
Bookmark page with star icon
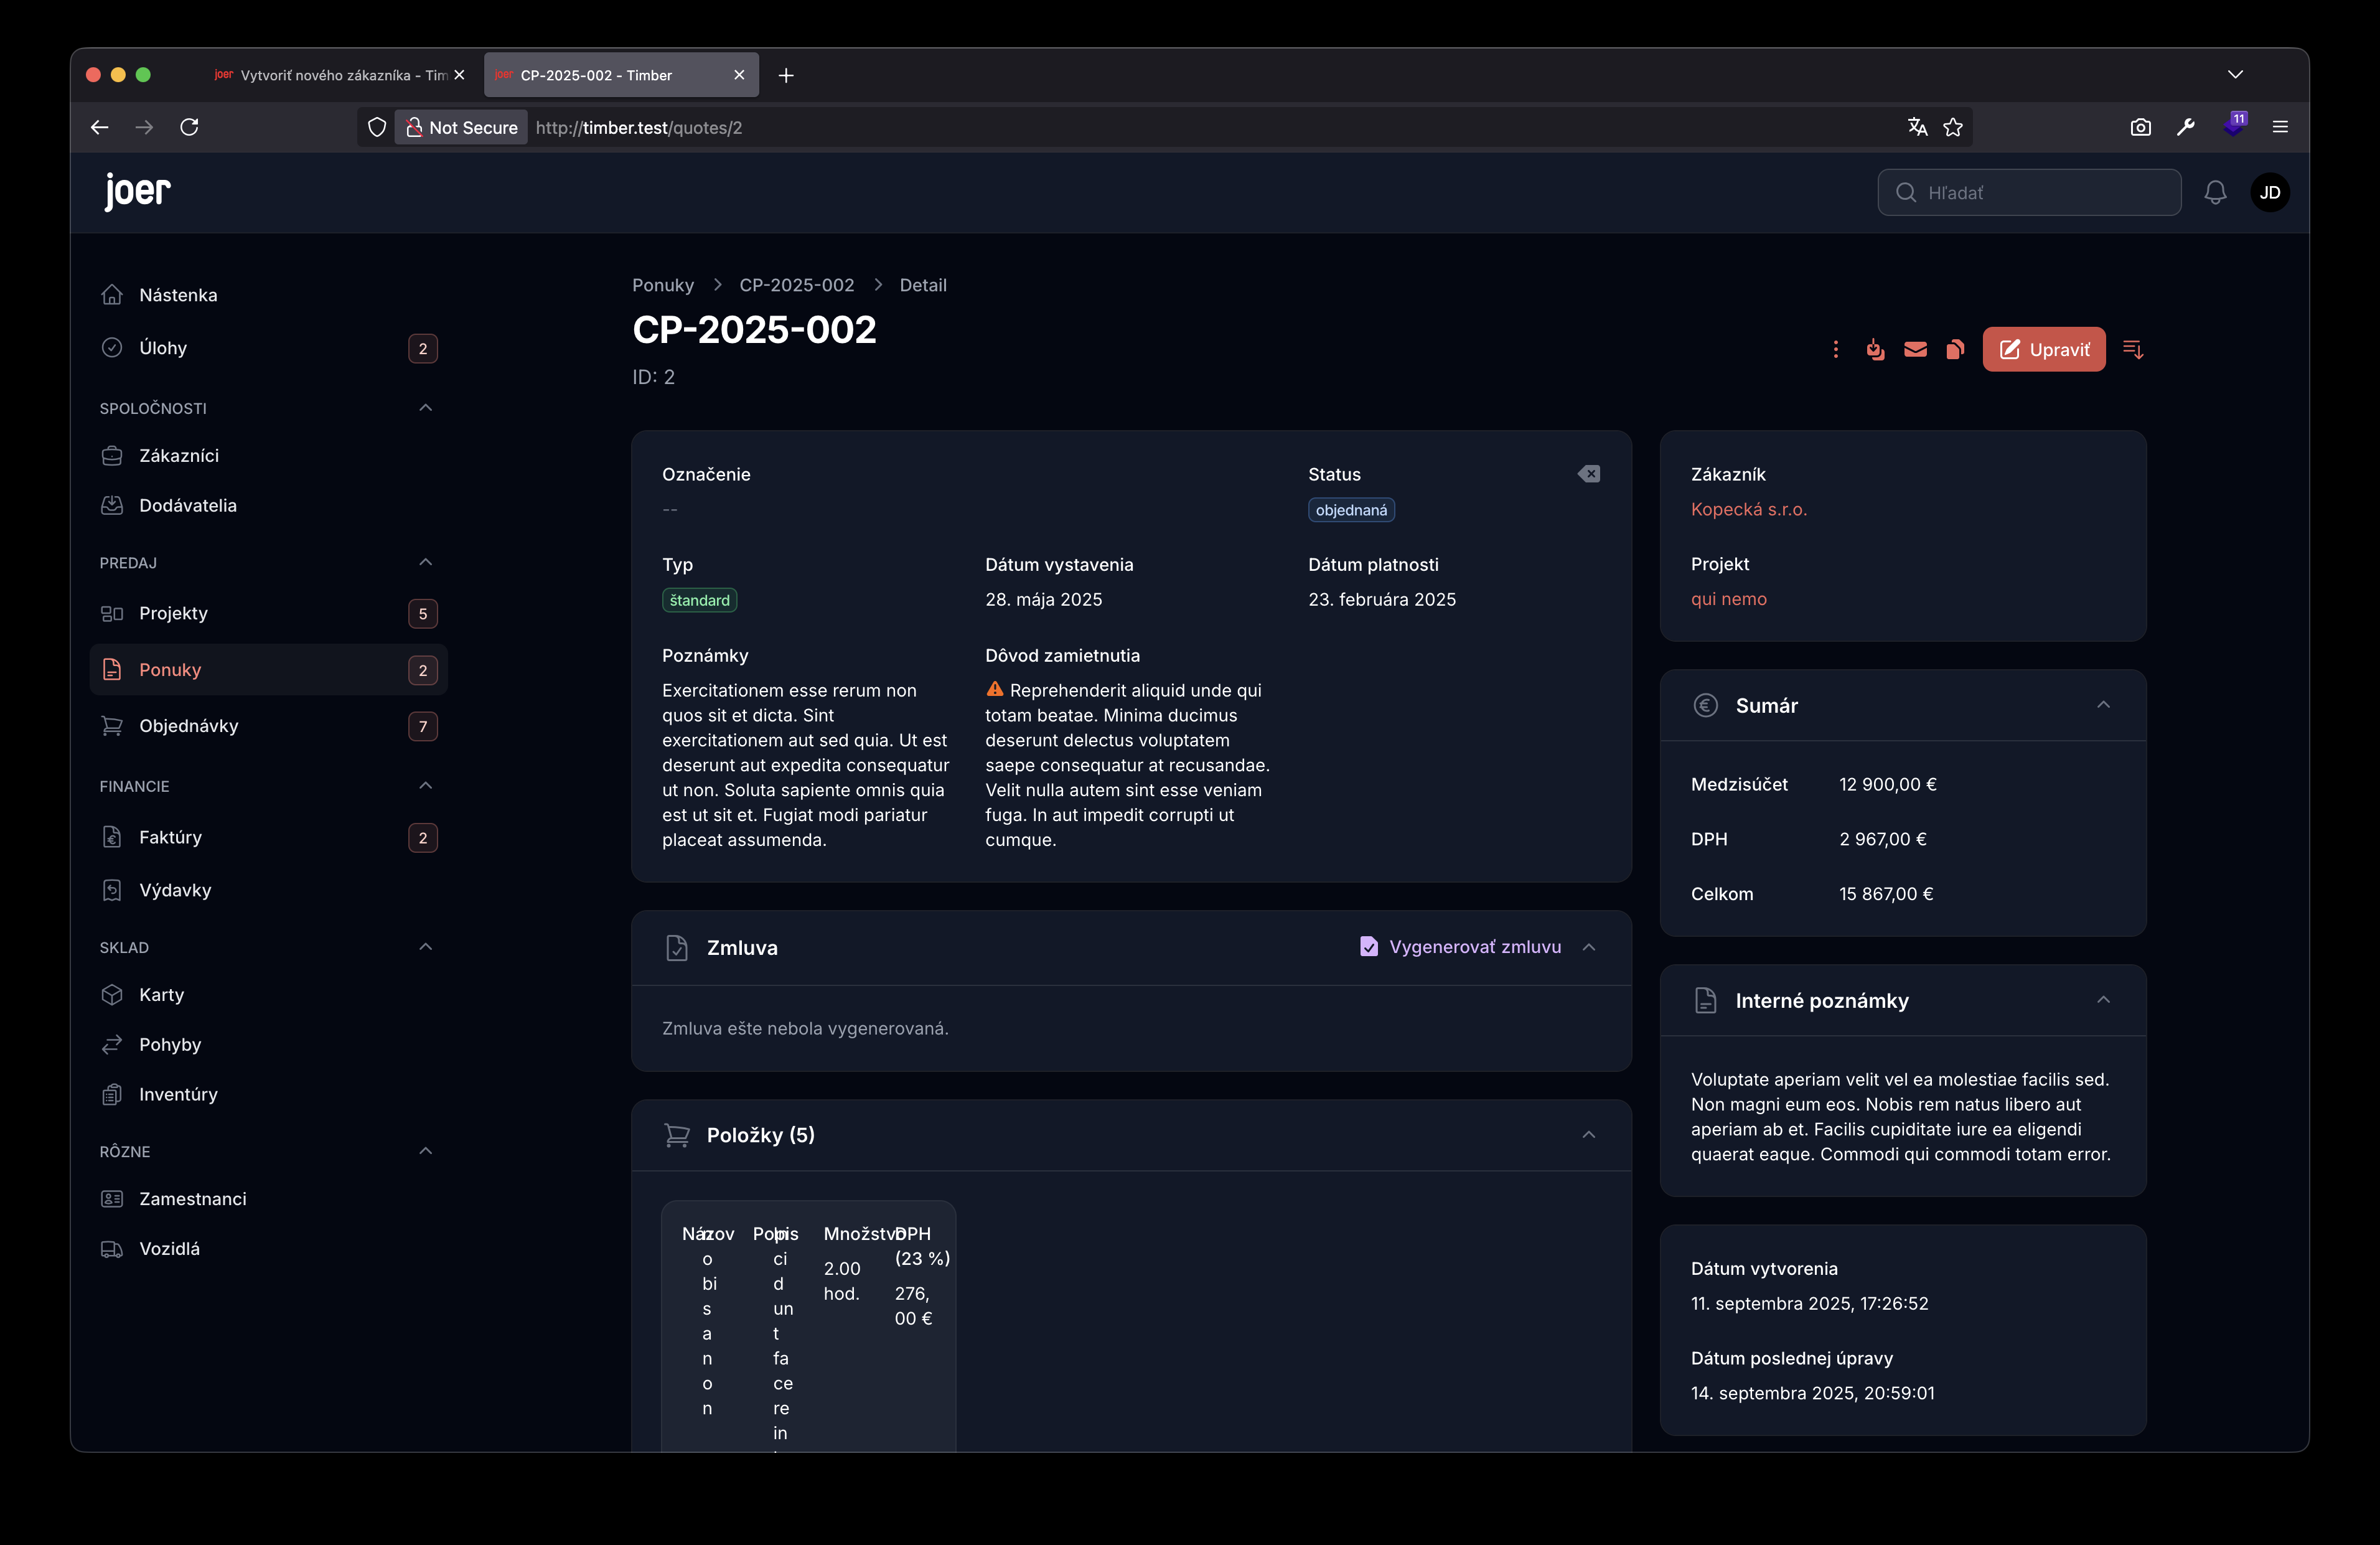(1952, 127)
